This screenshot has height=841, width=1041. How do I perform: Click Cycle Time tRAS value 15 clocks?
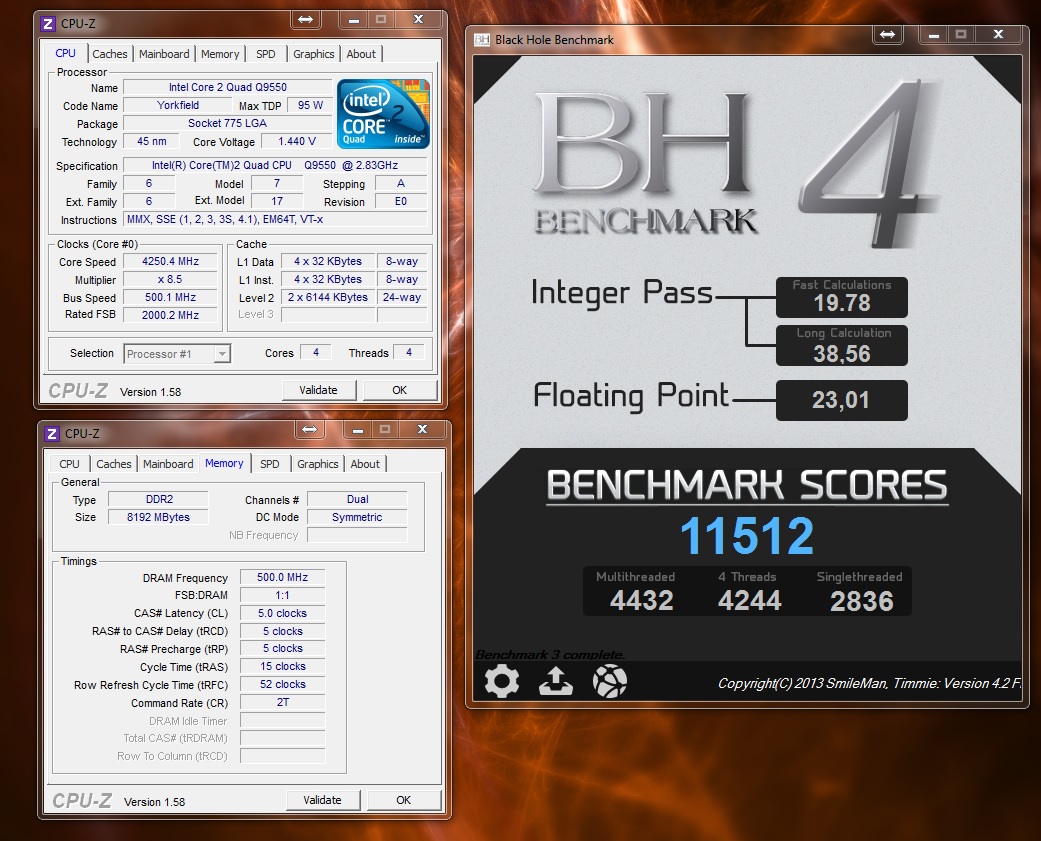click(282, 666)
